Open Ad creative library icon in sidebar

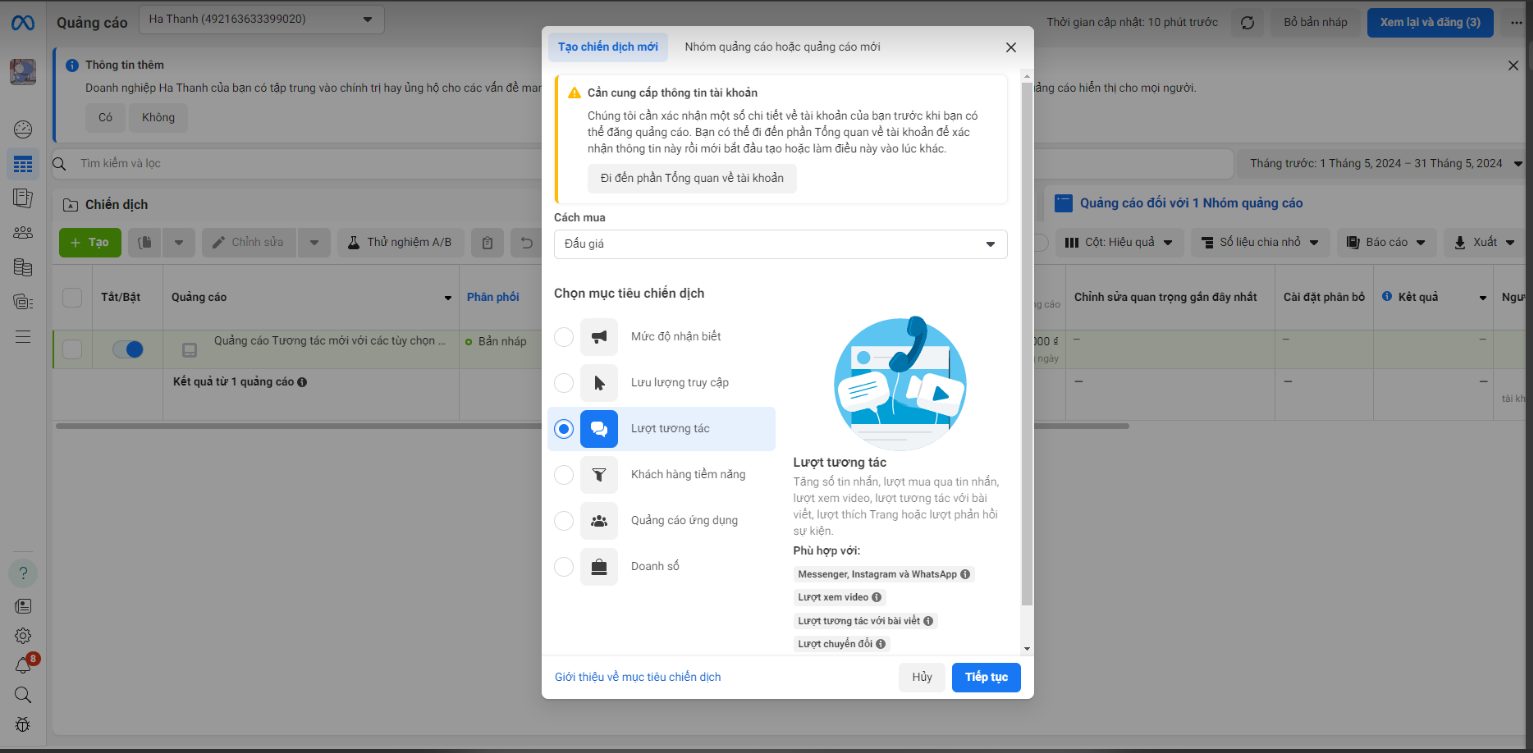coord(22,301)
